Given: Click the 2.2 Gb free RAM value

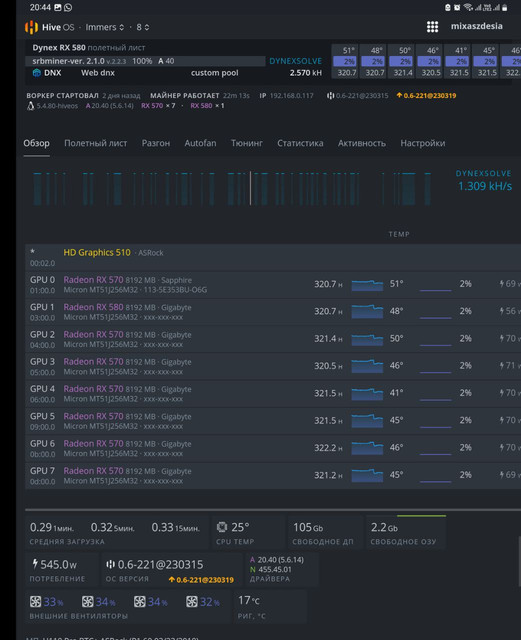Looking at the screenshot, I should click(384, 528).
